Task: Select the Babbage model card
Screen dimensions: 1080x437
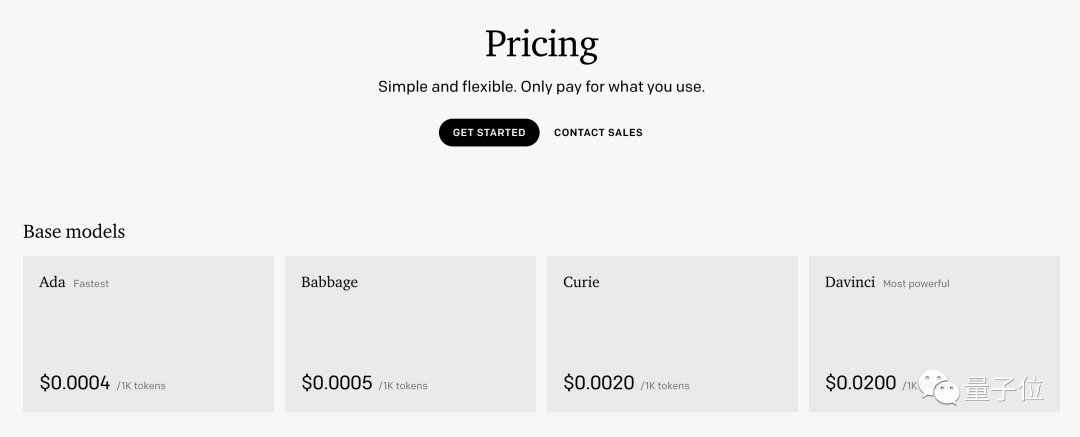Action: (x=411, y=334)
